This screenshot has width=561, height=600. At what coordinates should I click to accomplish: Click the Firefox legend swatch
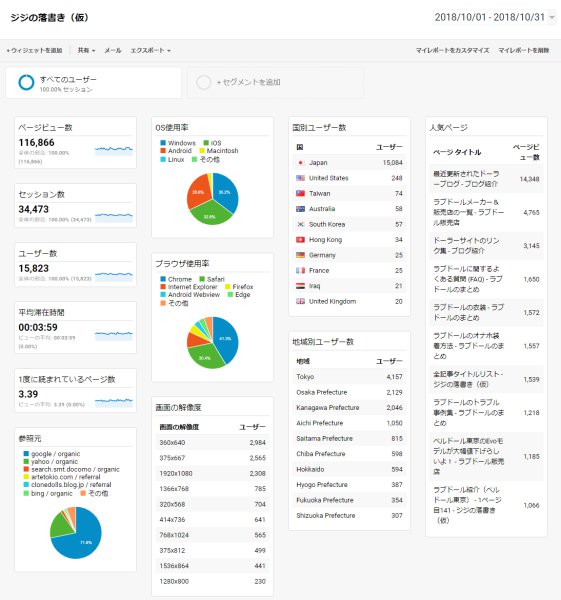click(228, 287)
